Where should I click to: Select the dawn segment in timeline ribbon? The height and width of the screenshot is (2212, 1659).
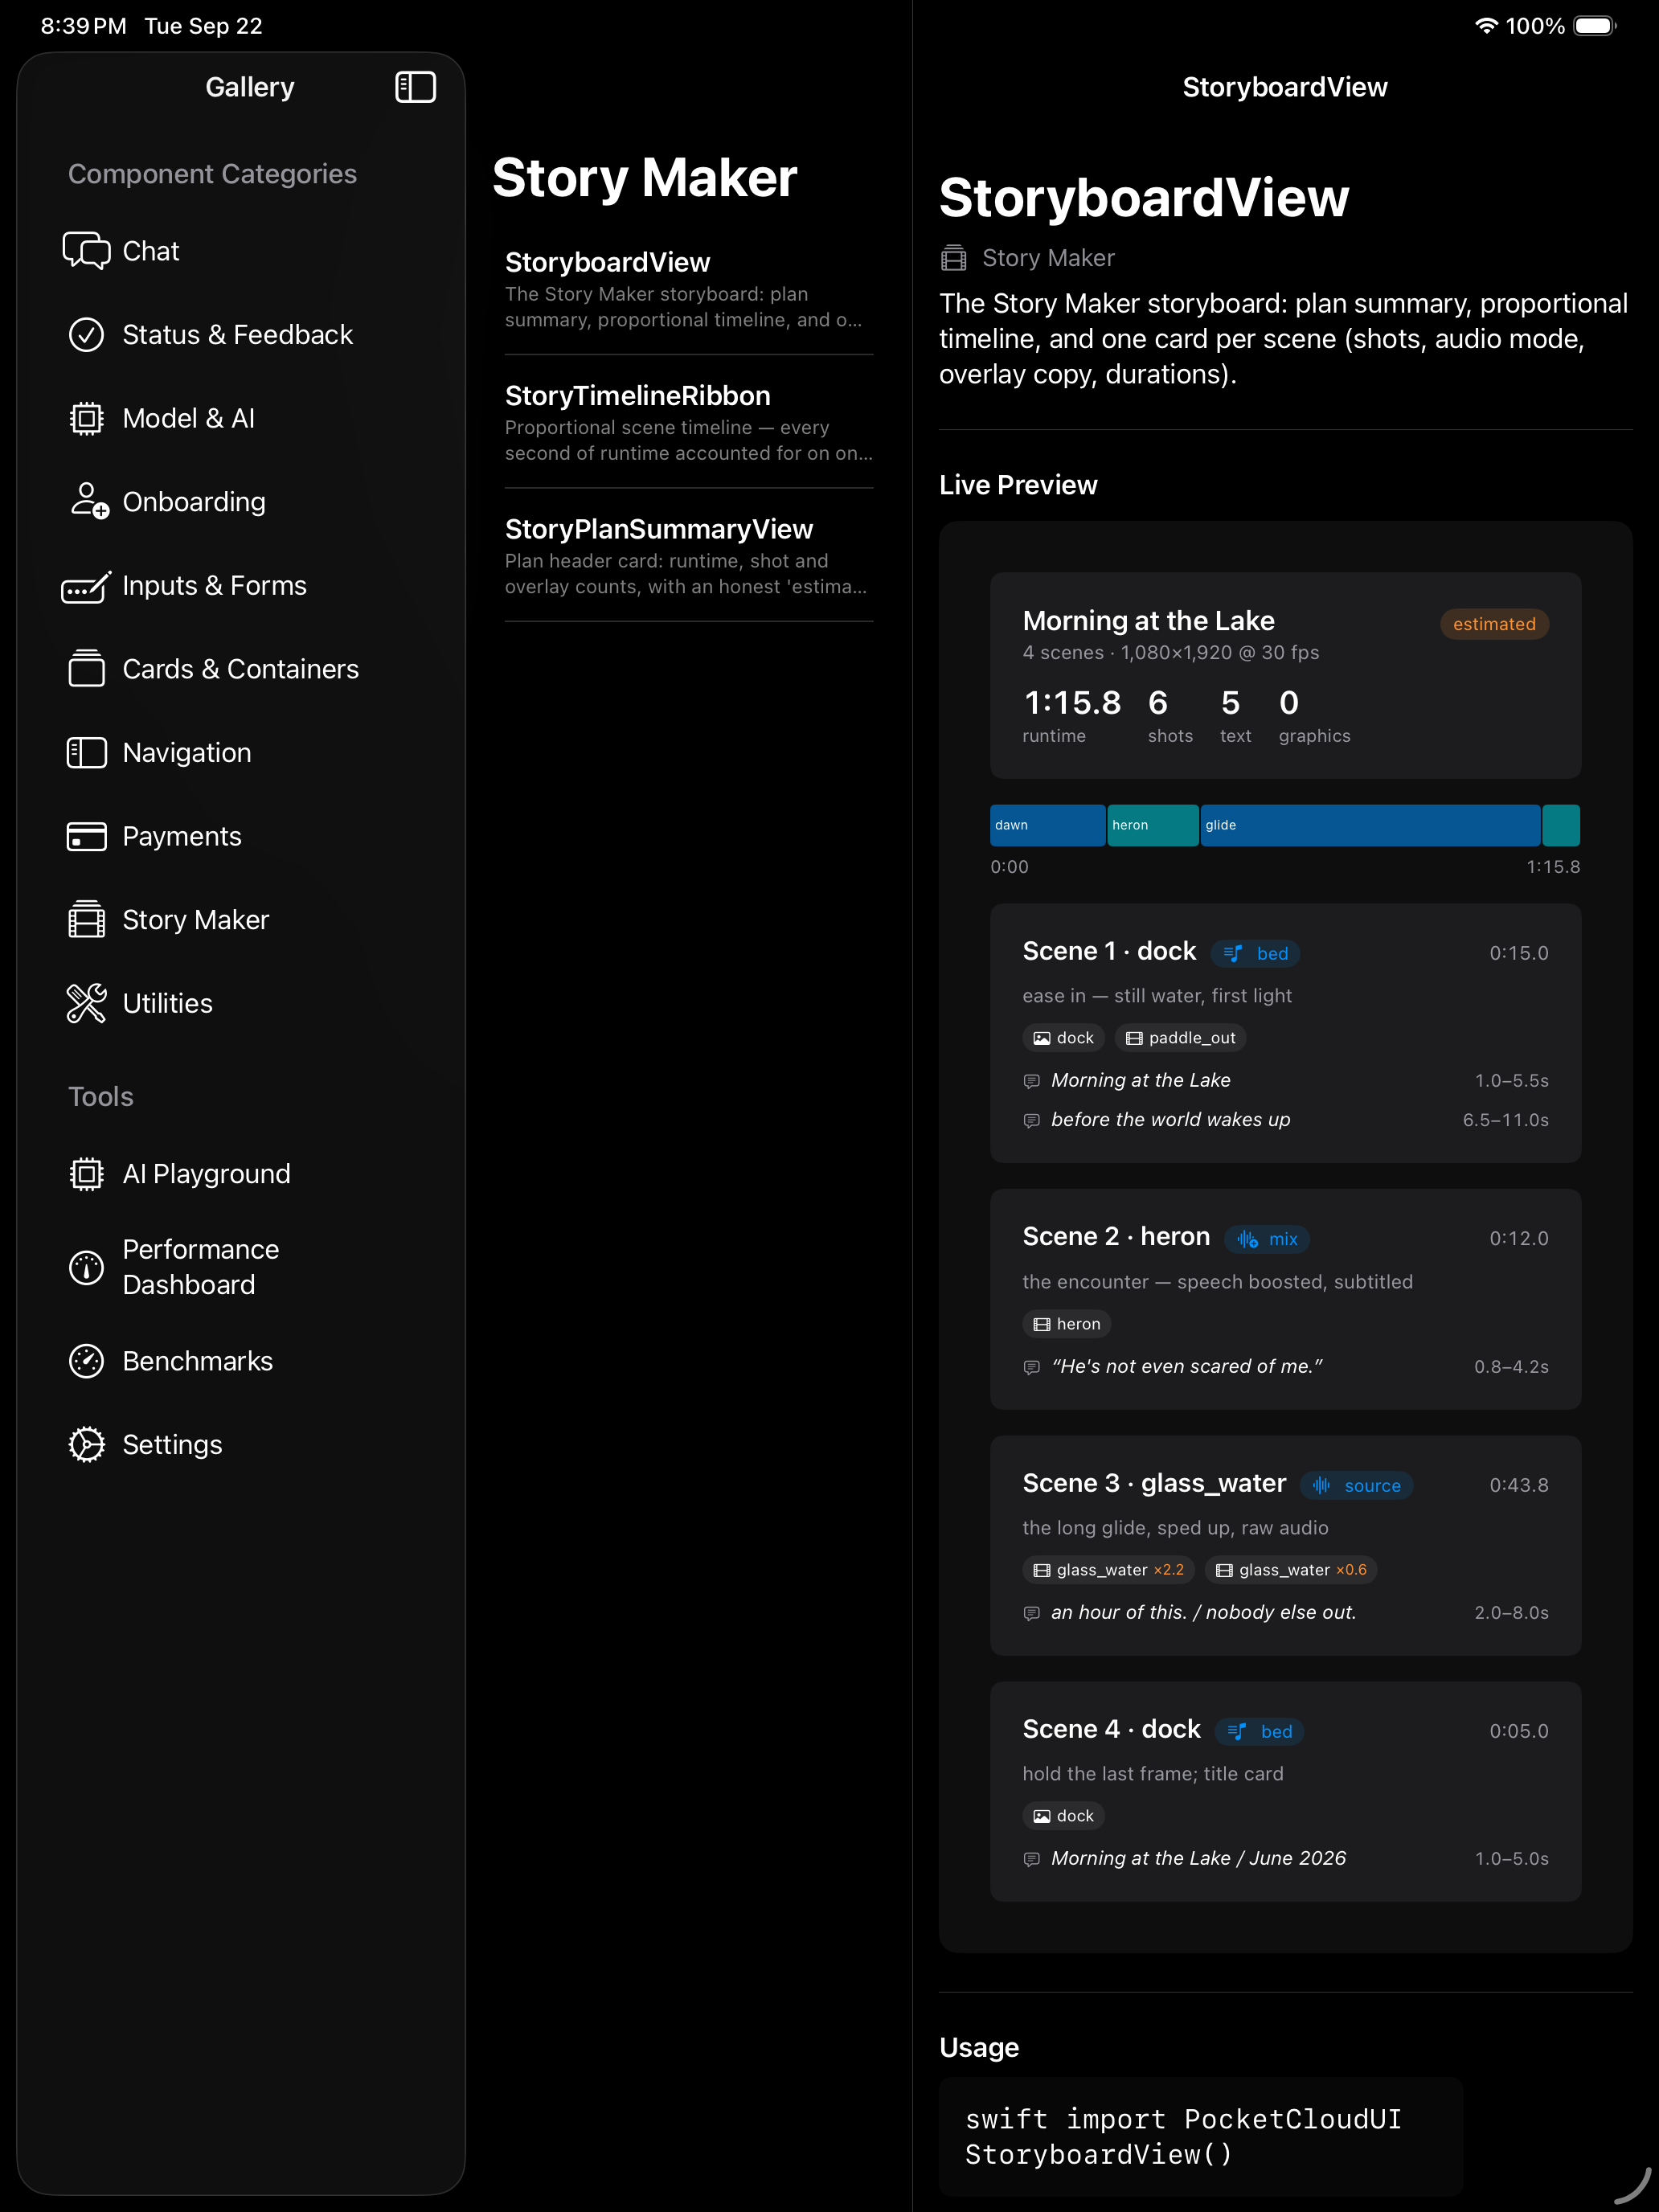(x=1047, y=825)
